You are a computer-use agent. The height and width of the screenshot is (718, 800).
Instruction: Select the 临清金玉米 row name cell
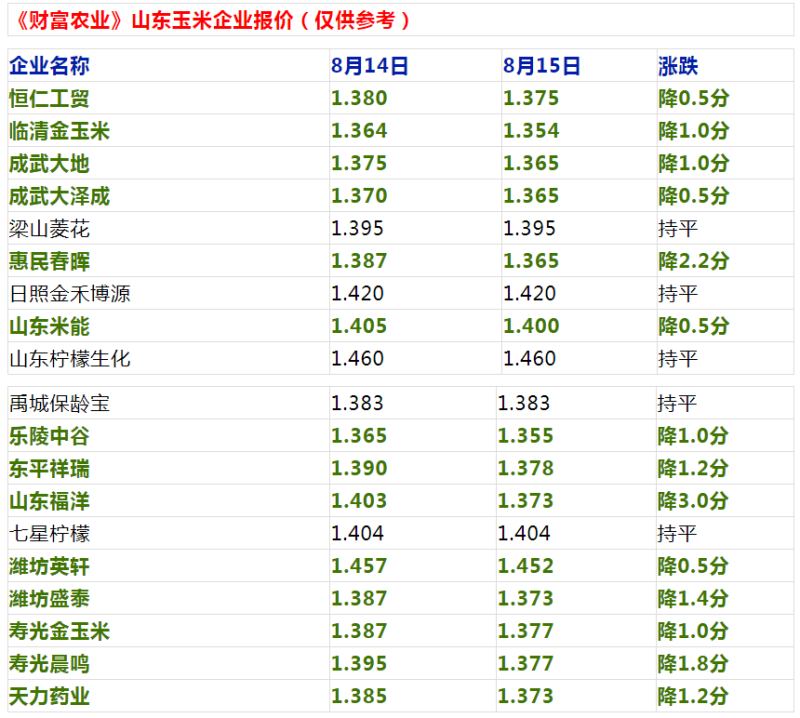click(x=59, y=131)
